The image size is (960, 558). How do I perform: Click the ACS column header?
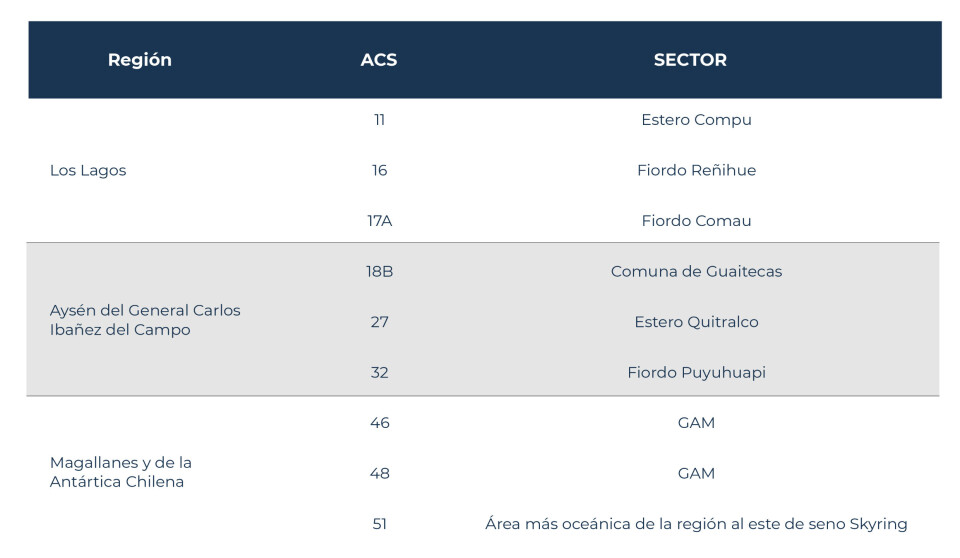(379, 60)
